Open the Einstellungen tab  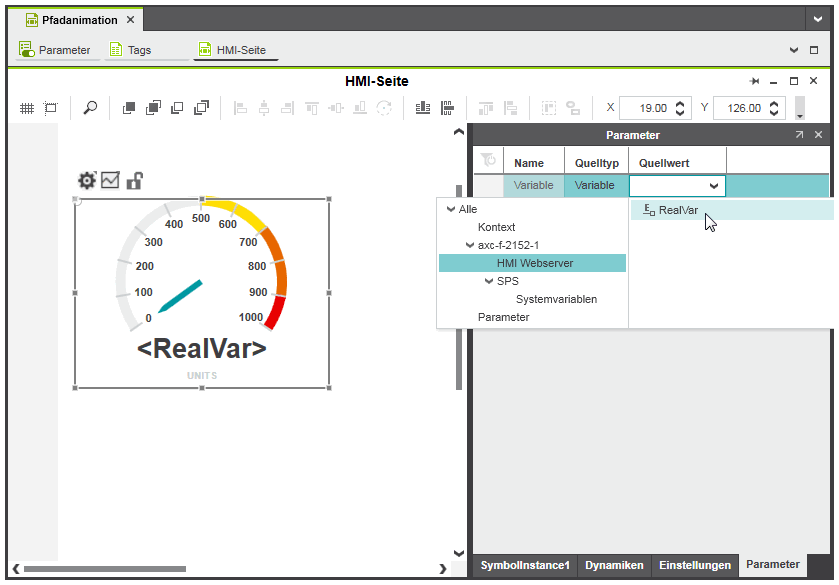(x=694, y=565)
